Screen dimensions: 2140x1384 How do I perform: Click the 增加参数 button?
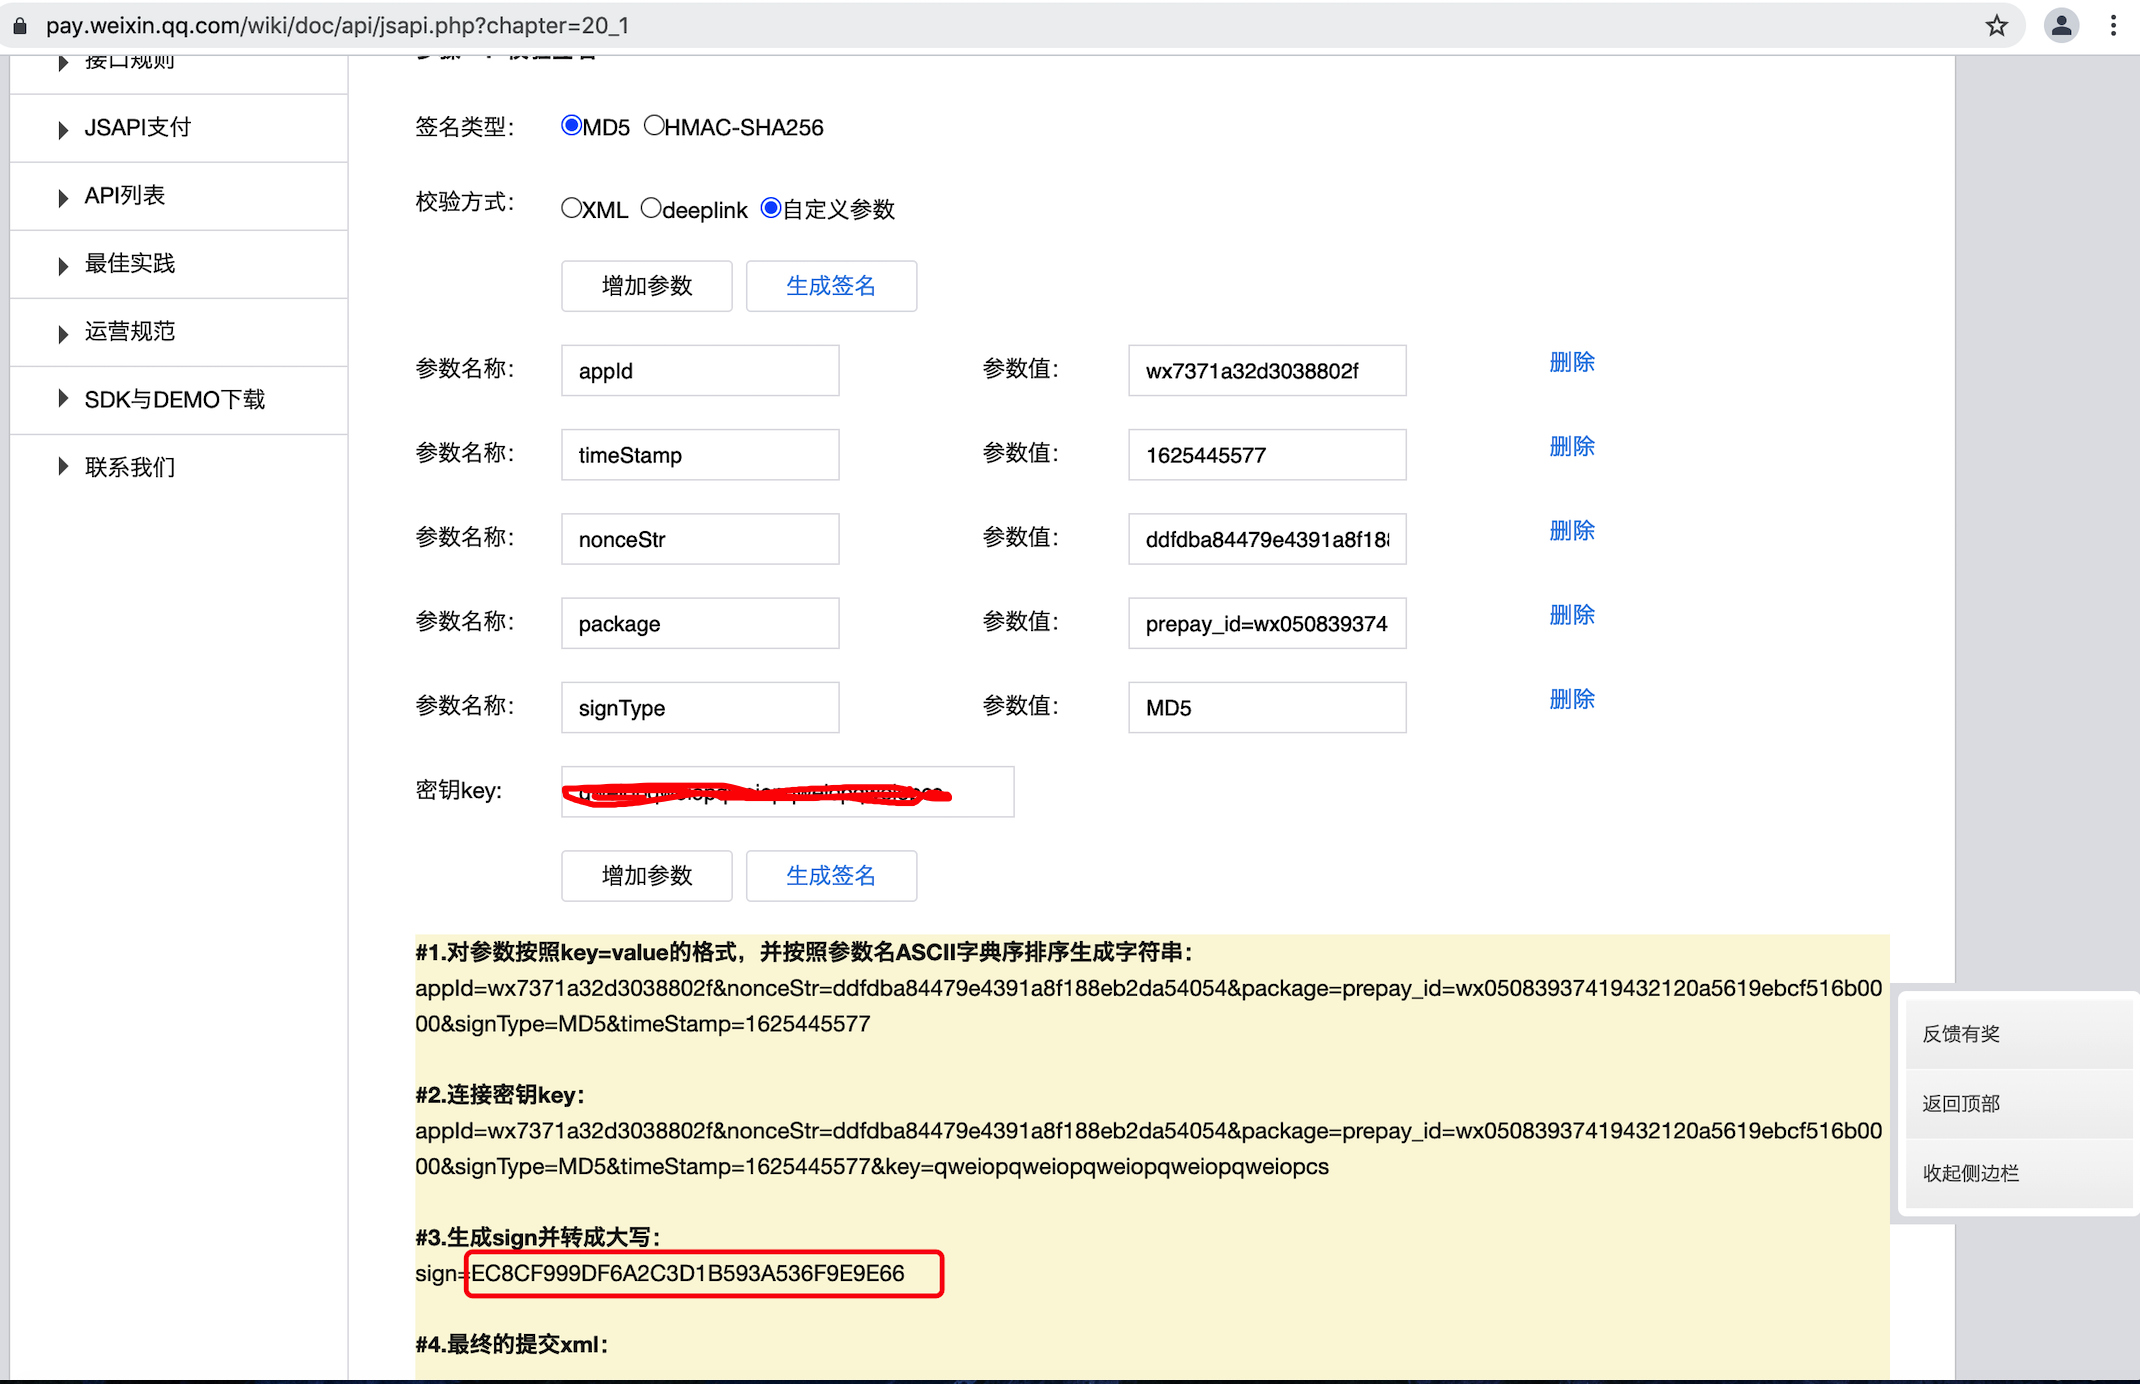[x=646, y=286]
